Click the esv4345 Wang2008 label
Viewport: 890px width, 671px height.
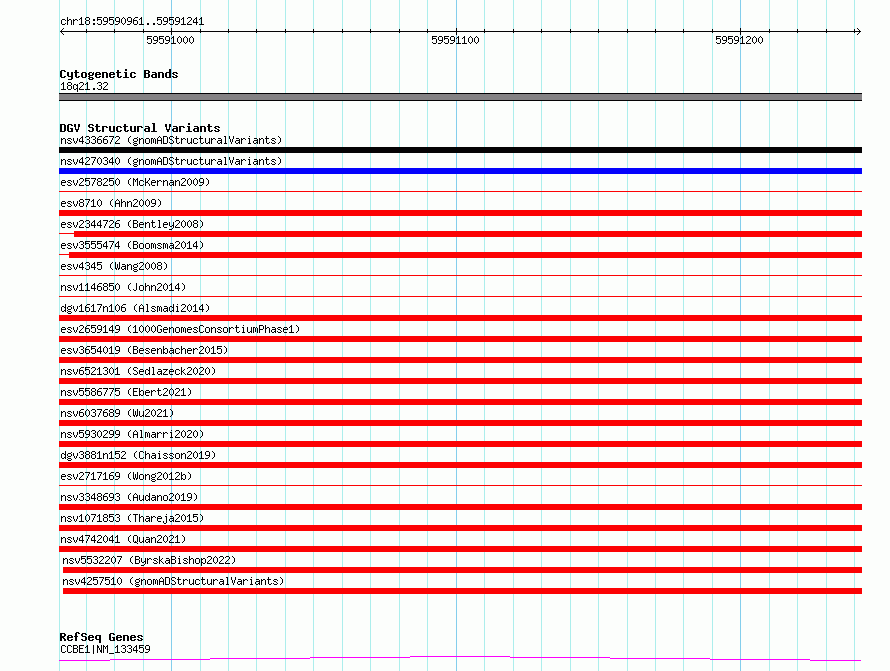(114, 266)
